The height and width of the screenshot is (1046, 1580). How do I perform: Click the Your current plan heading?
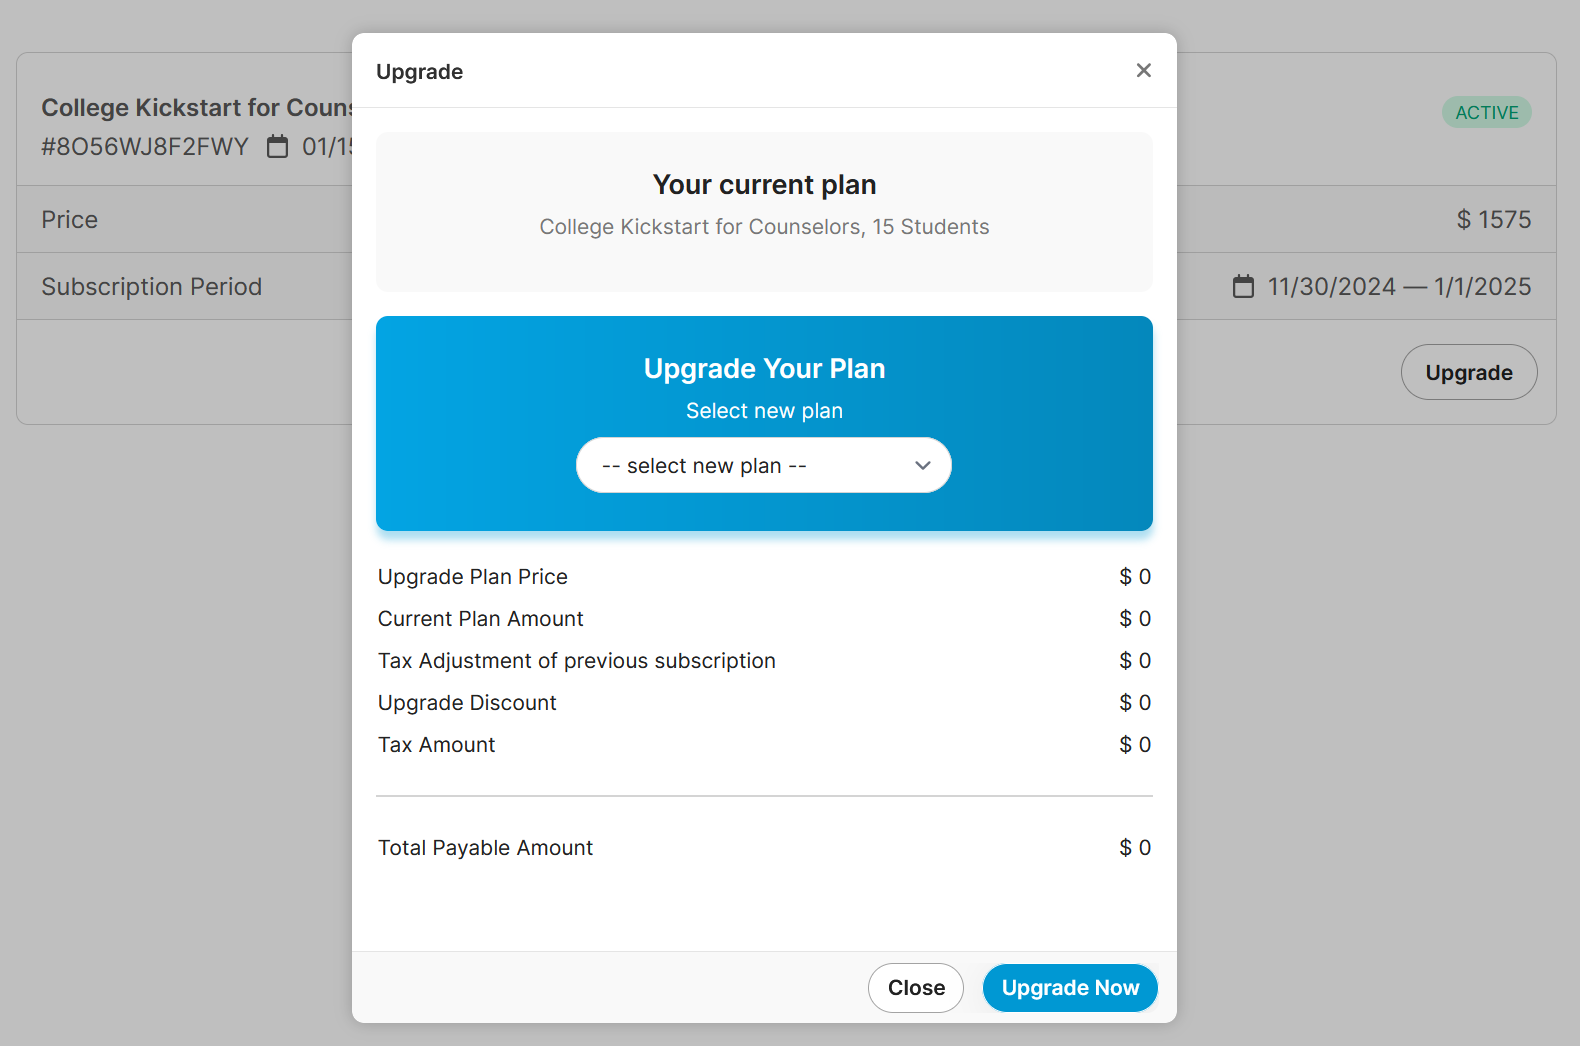764,185
